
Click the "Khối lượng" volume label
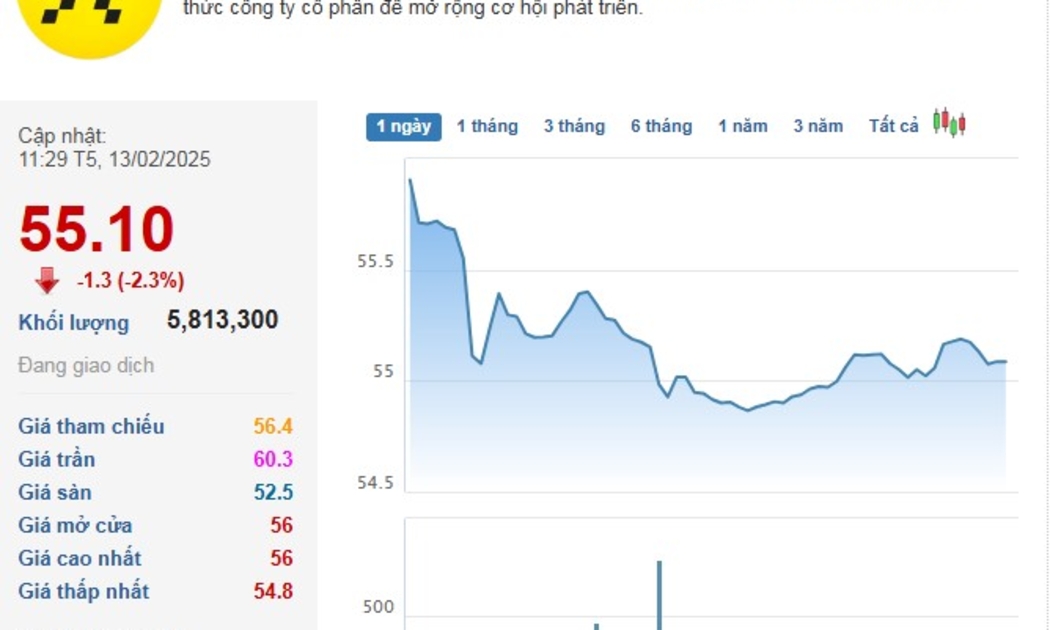(x=74, y=323)
